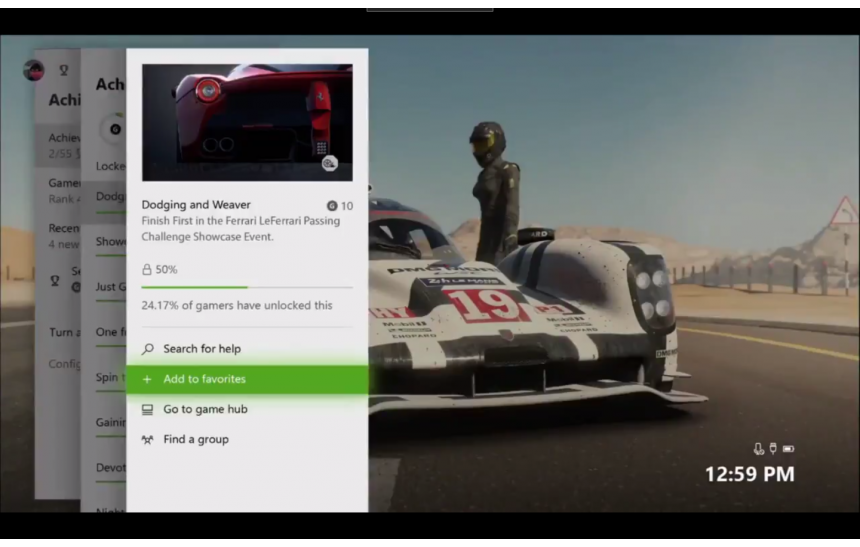The width and height of the screenshot is (860, 547).
Task: Select the Search for help option
Action: (247, 349)
